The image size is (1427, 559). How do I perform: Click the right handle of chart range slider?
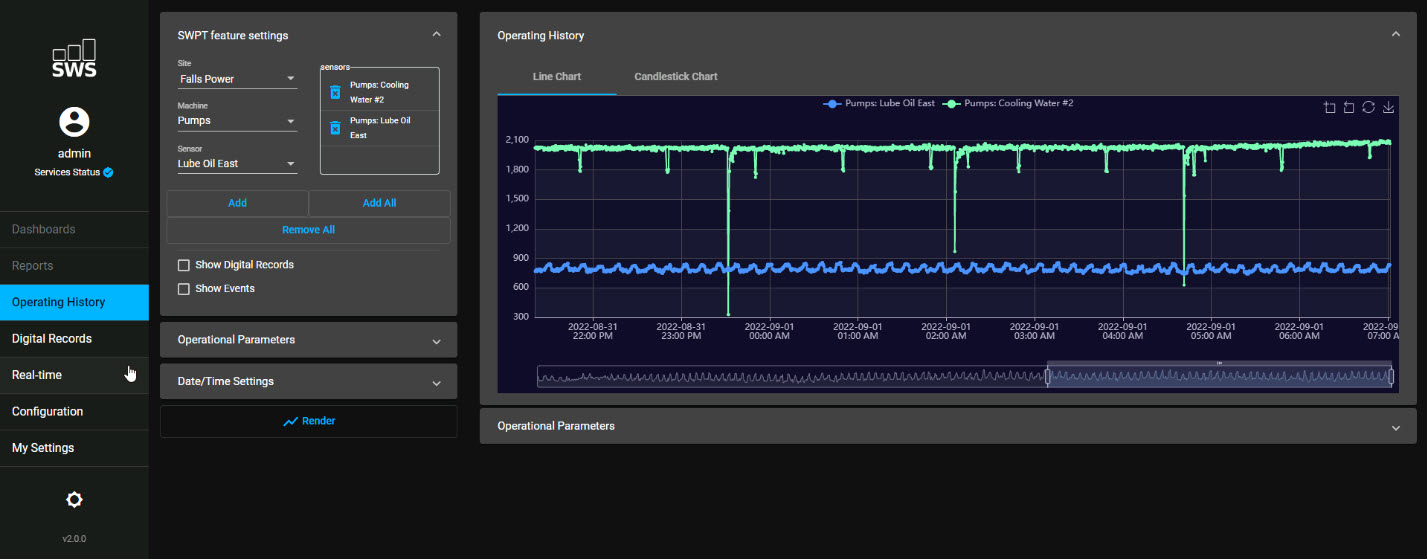click(x=1392, y=376)
